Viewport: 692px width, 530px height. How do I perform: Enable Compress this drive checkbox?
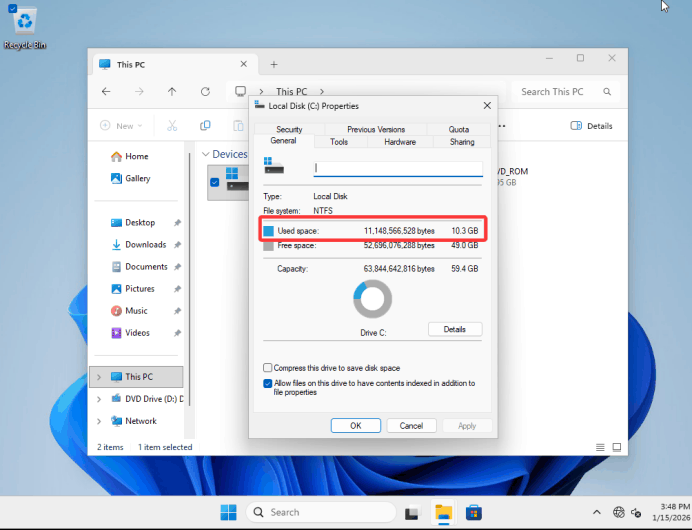(x=268, y=368)
